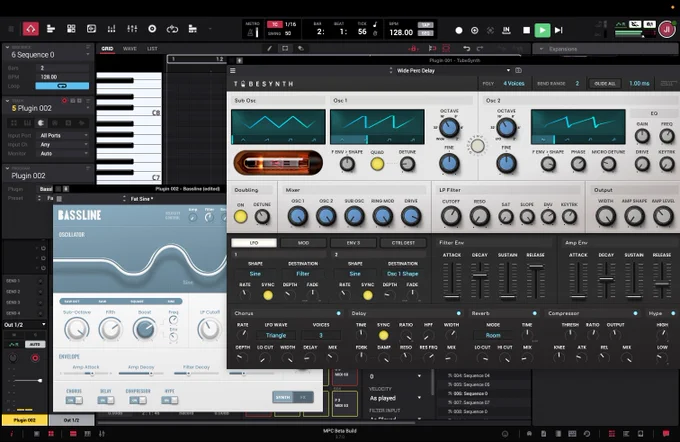680x442 pixels.
Task: Toggle the metronome icon
Action: click(250, 32)
